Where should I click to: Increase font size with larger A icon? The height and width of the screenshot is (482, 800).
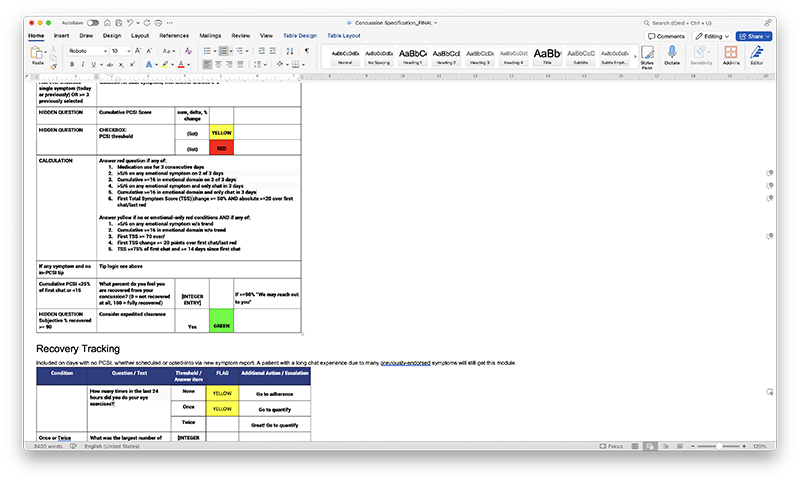click(138, 51)
